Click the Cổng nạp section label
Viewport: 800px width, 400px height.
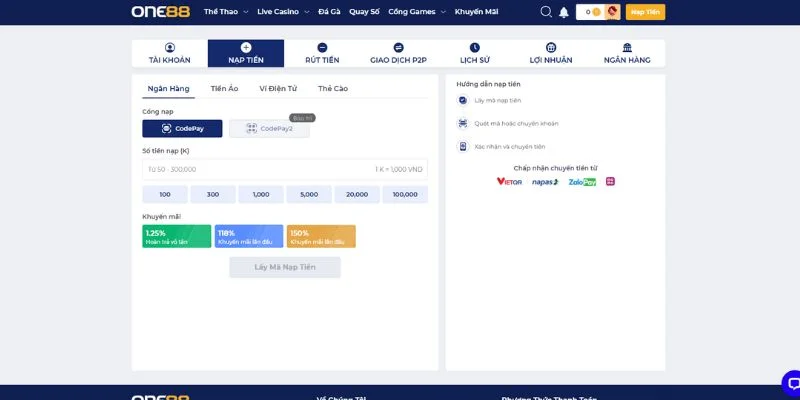point(158,111)
